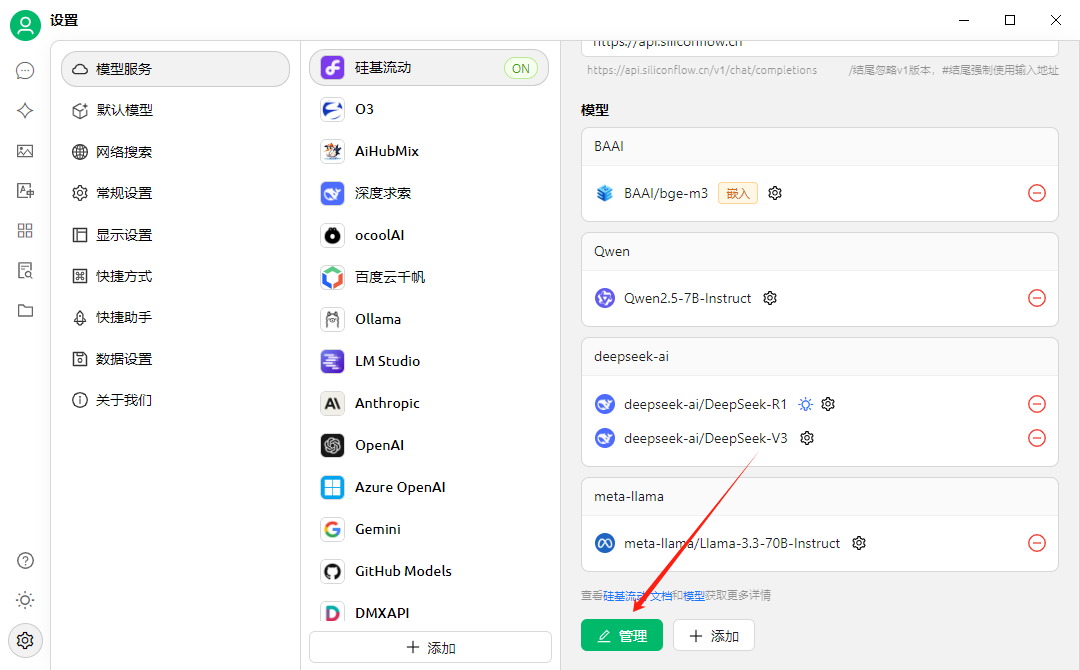Open 关于我们 settings section
The image size is (1080, 670).
[x=176, y=400]
